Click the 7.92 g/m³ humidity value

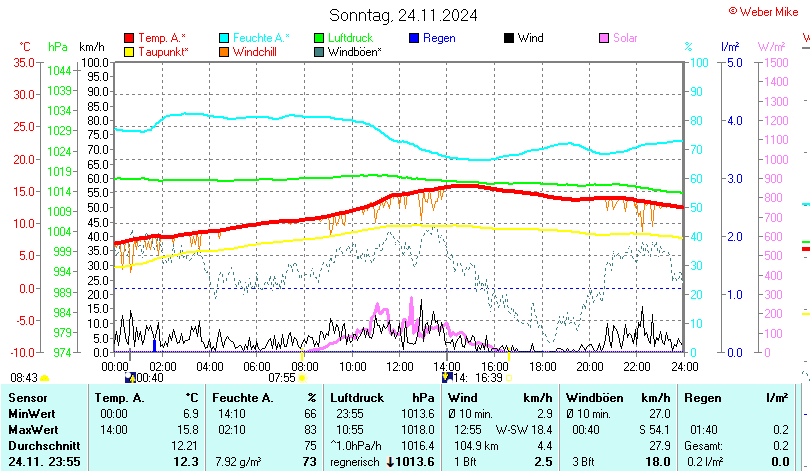[238, 462]
